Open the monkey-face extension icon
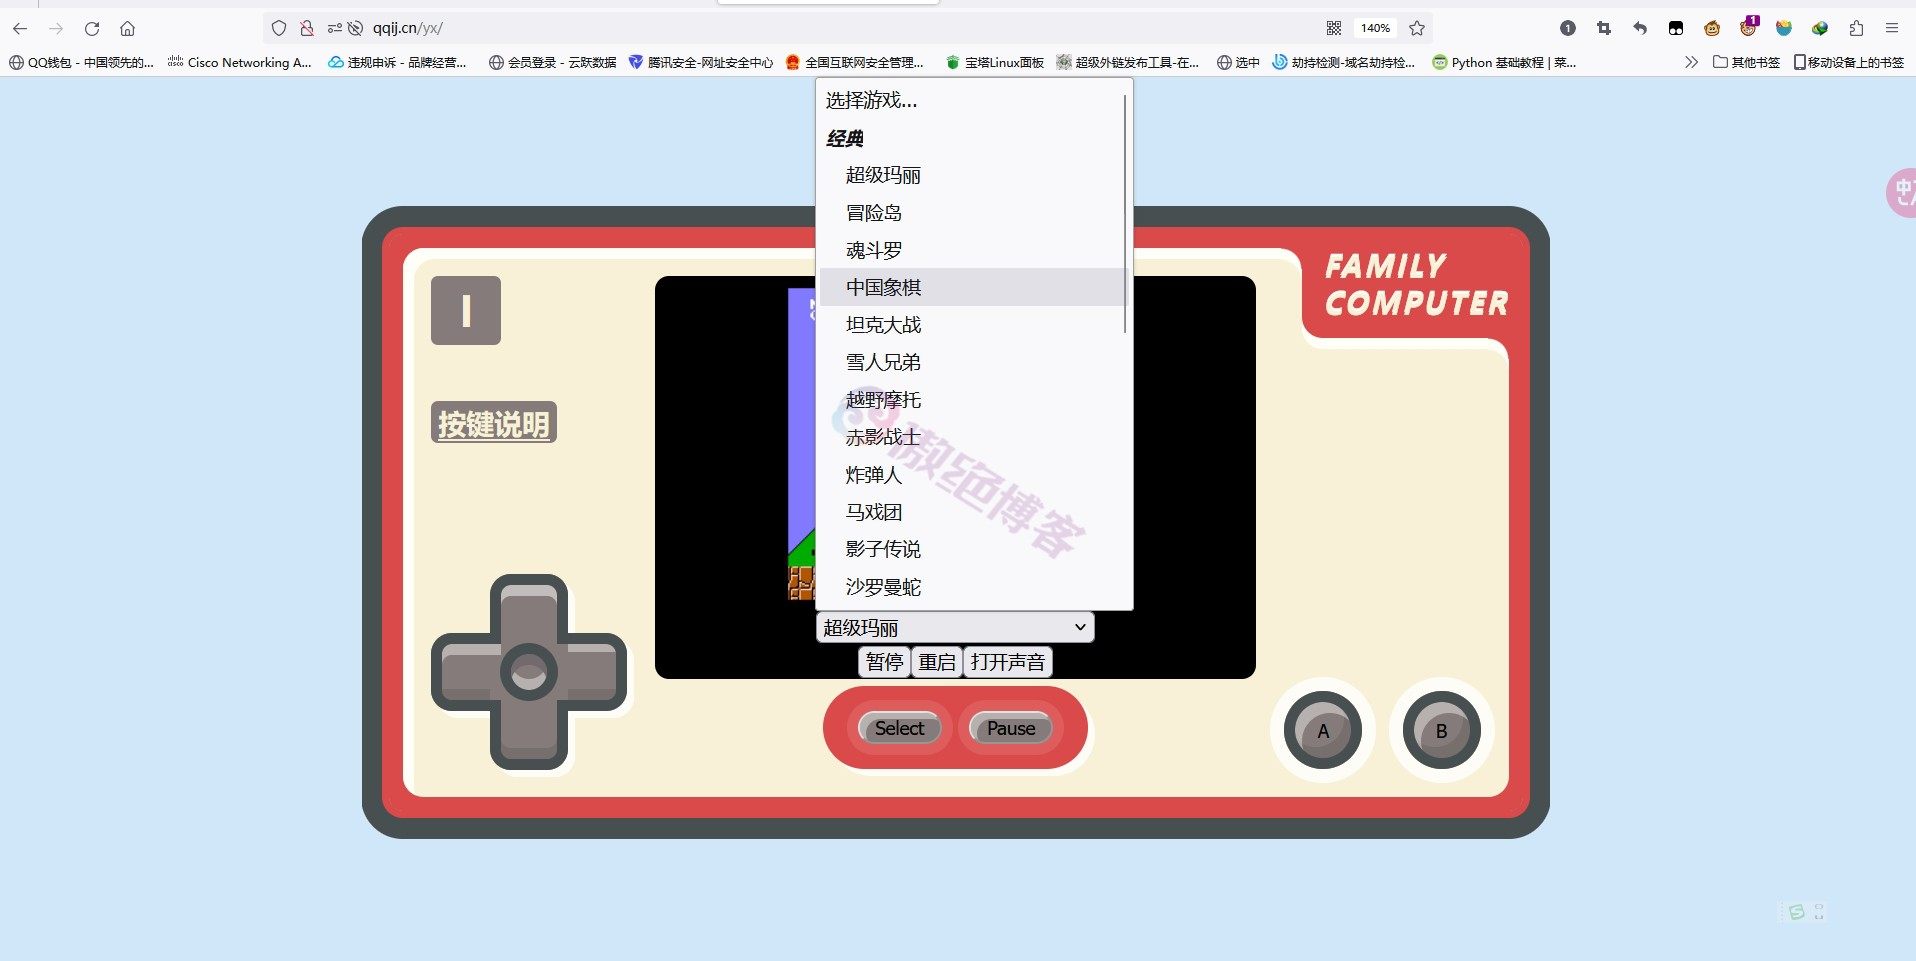Image resolution: width=1916 pixels, height=961 pixels. (1712, 28)
